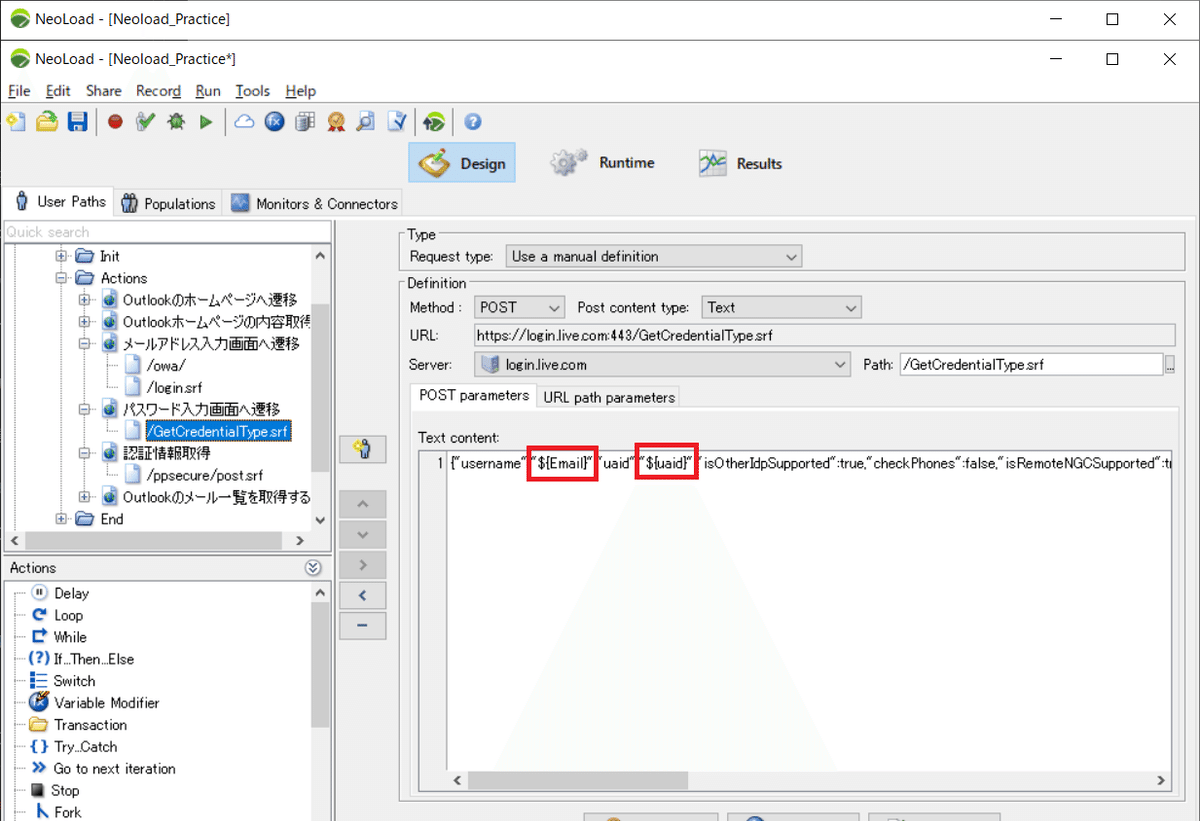The width and height of the screenshot is (1200, 821).
Task: Collapse メールアドレス入力画面へ遷移 node
Action: 85,344
